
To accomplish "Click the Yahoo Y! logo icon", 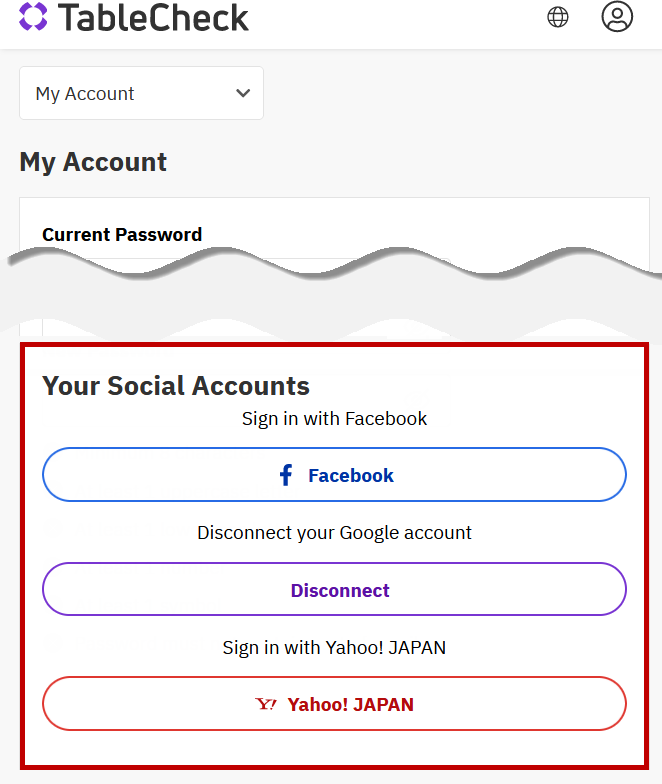I will (266, 705).
